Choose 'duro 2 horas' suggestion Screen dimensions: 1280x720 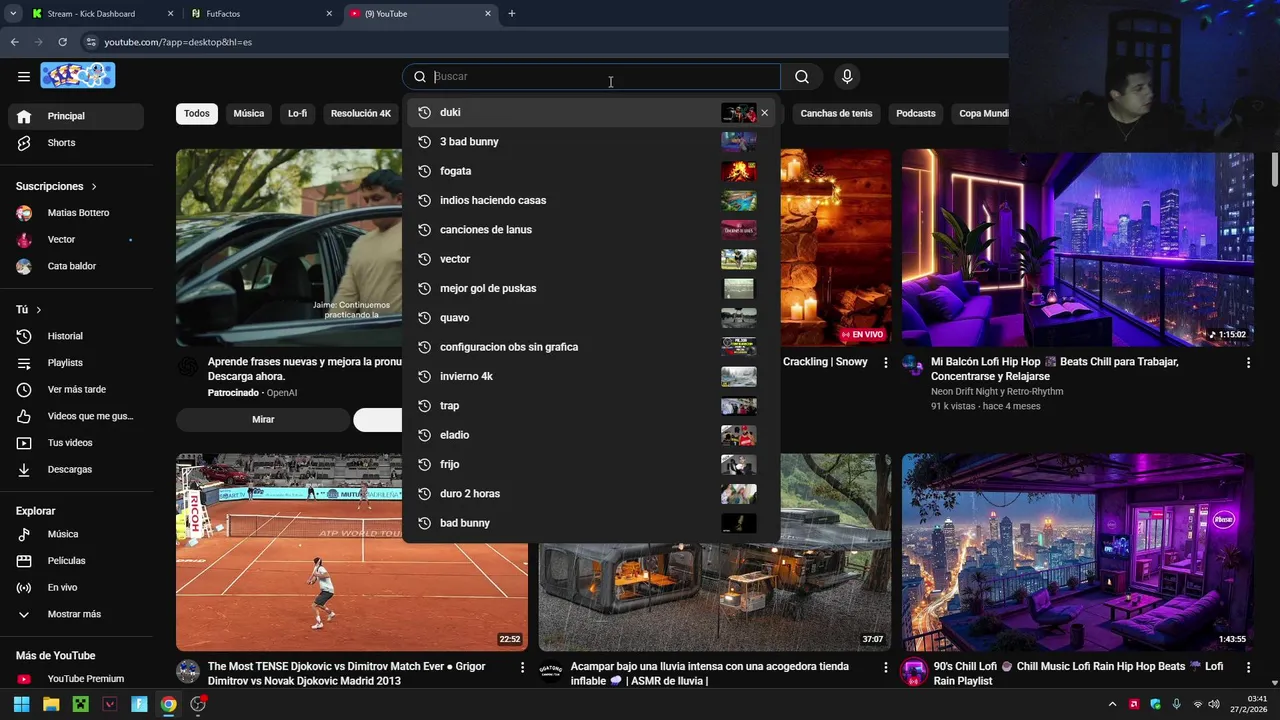591,494
